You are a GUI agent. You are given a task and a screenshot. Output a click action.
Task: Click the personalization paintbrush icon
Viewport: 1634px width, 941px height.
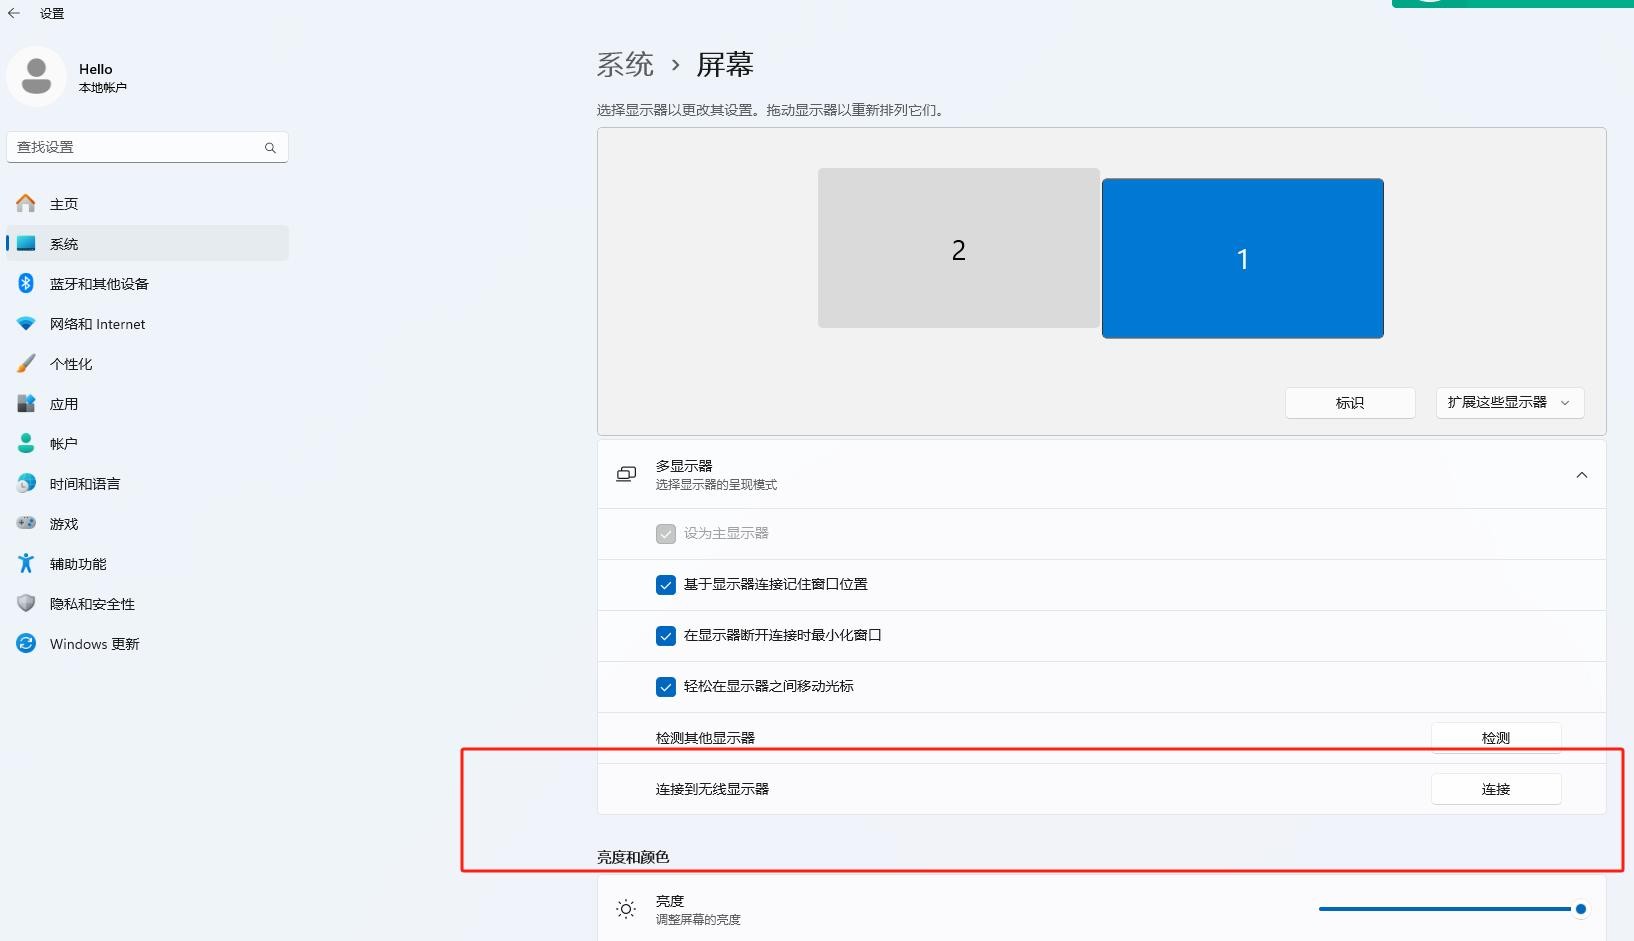pos(26,364)
